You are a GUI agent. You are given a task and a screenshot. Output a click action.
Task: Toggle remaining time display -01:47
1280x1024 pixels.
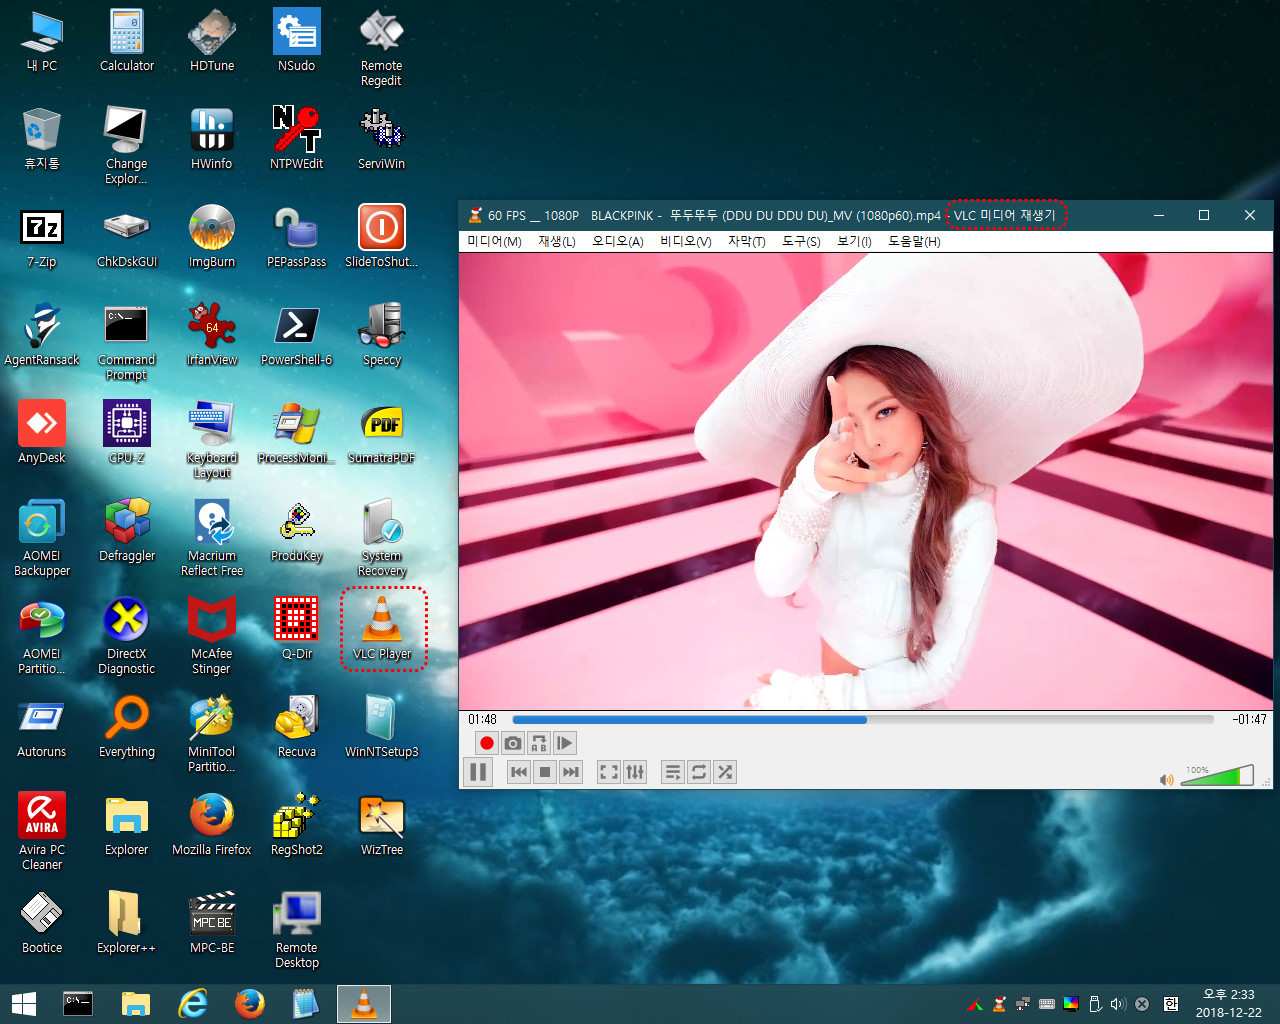pos(1249,719)
